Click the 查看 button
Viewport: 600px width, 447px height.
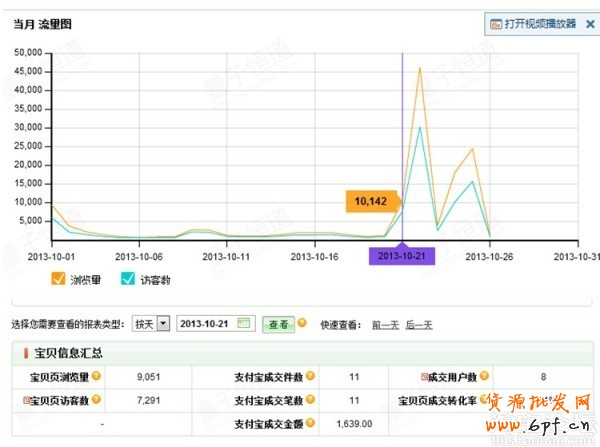(277, 324)
